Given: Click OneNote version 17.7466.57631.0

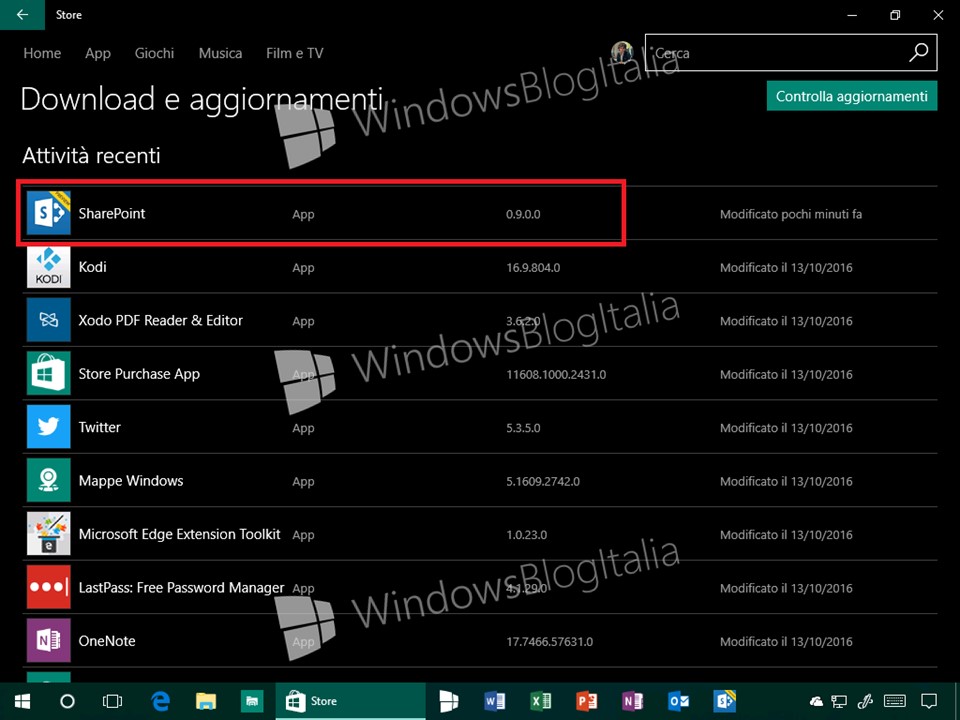Looking at the screenshot, I should tap(550, 642).
